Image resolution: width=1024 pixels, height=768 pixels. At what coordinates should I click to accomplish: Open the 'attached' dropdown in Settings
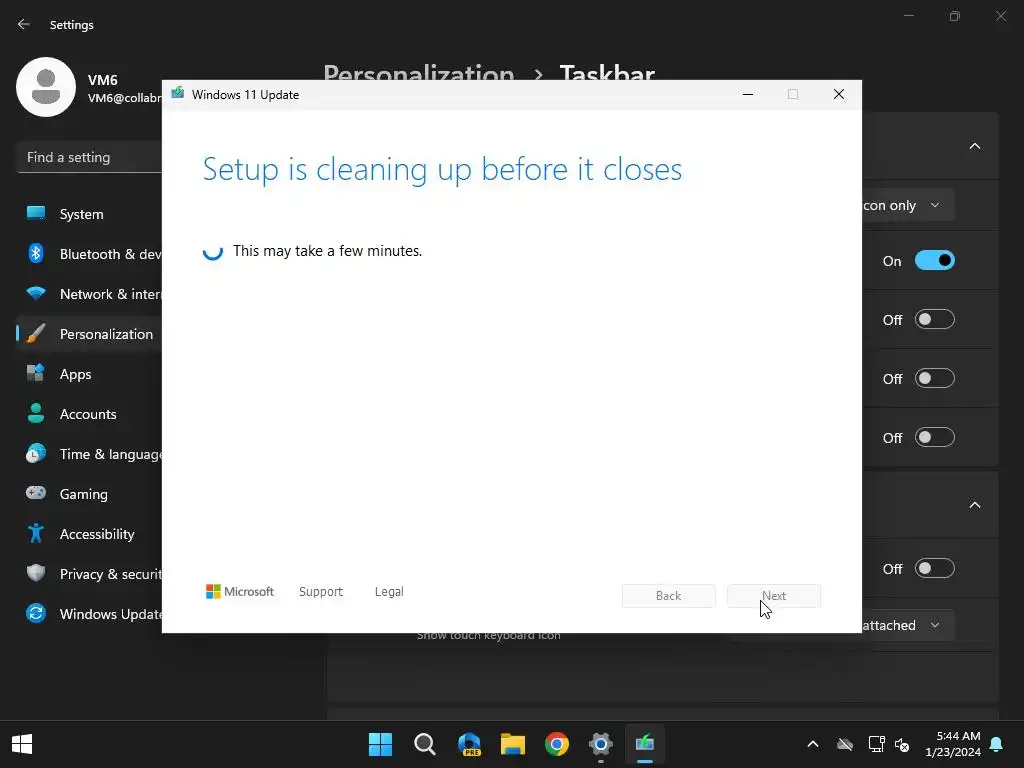(908, 625)
